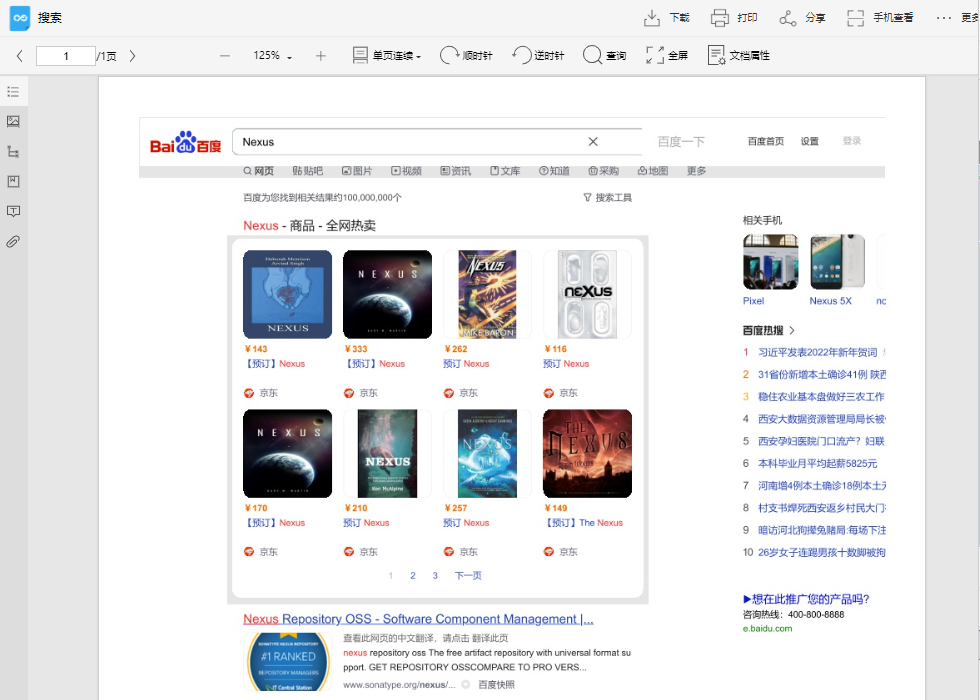The height and width of the screenshot is (700, 980).
Task: Open the annotation comment sidebar icon
Action: click(13, 211)
